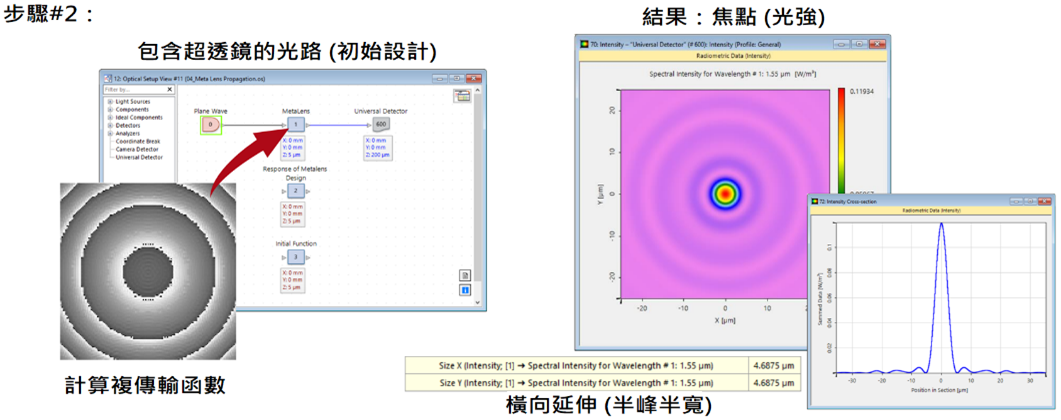Open the table view icon in Optical Setup
This screenshot has width=1061, height=420.
tap(462, 96)
